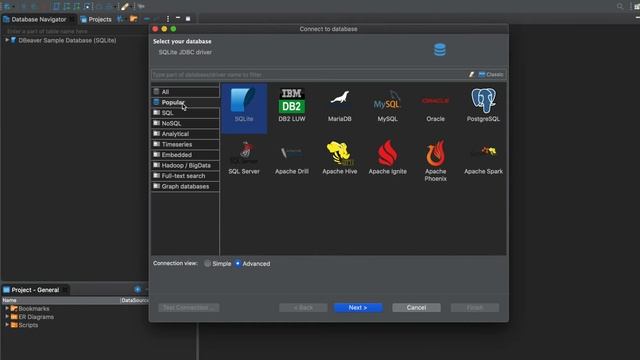640x360 pixels.
Task: Click the new connection icon in Navigator toolbar
Action: 120,19
